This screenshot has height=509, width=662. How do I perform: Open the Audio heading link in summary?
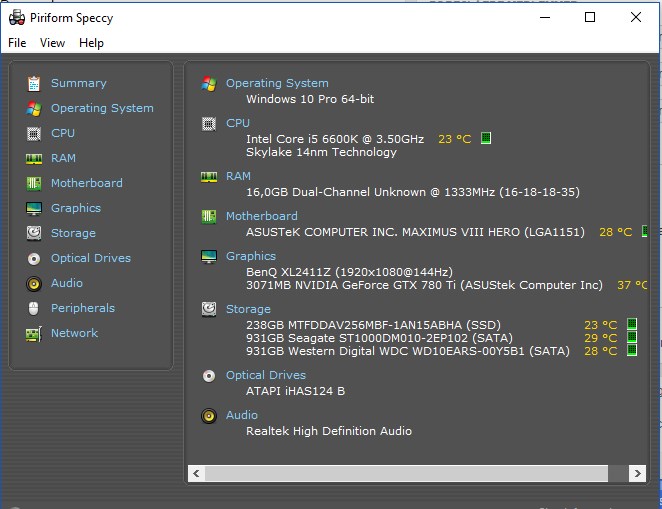[241, 415]
